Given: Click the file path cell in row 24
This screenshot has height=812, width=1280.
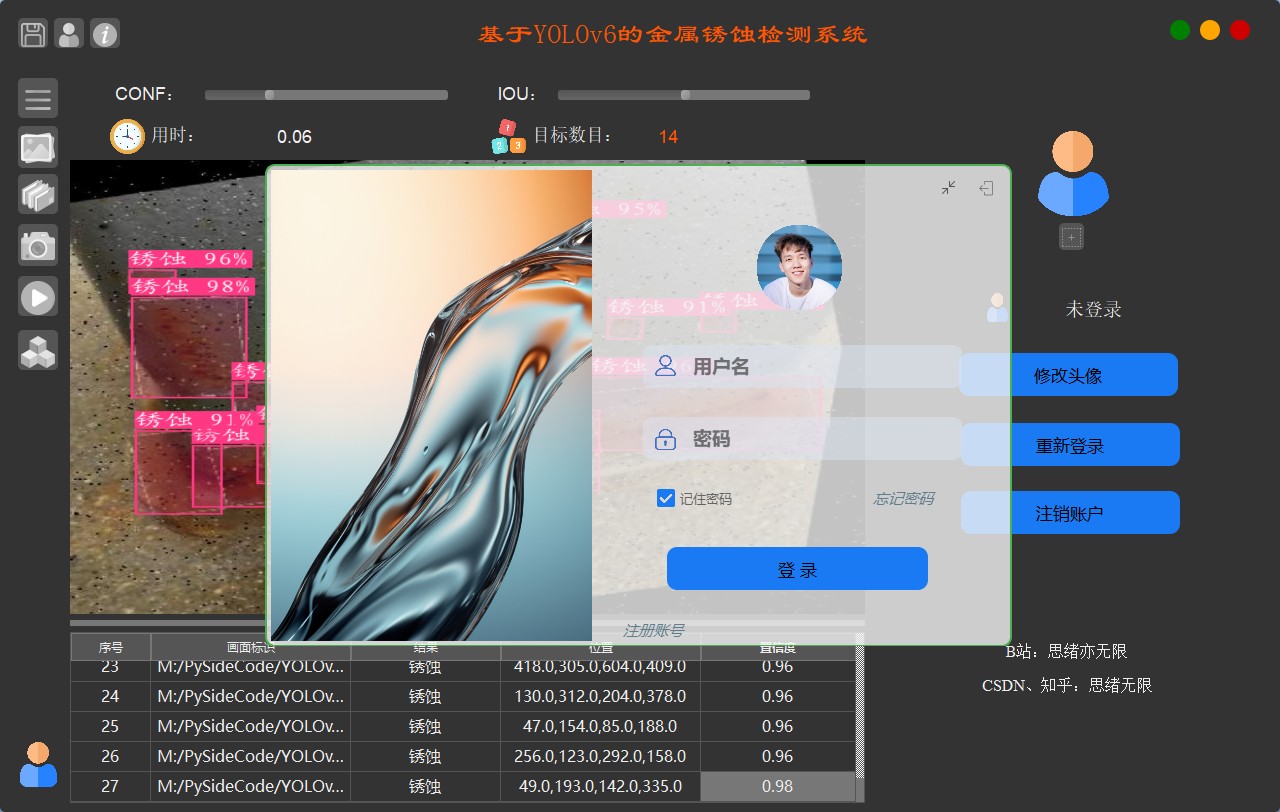Looking at the screenshot, I should pos(251,696).
